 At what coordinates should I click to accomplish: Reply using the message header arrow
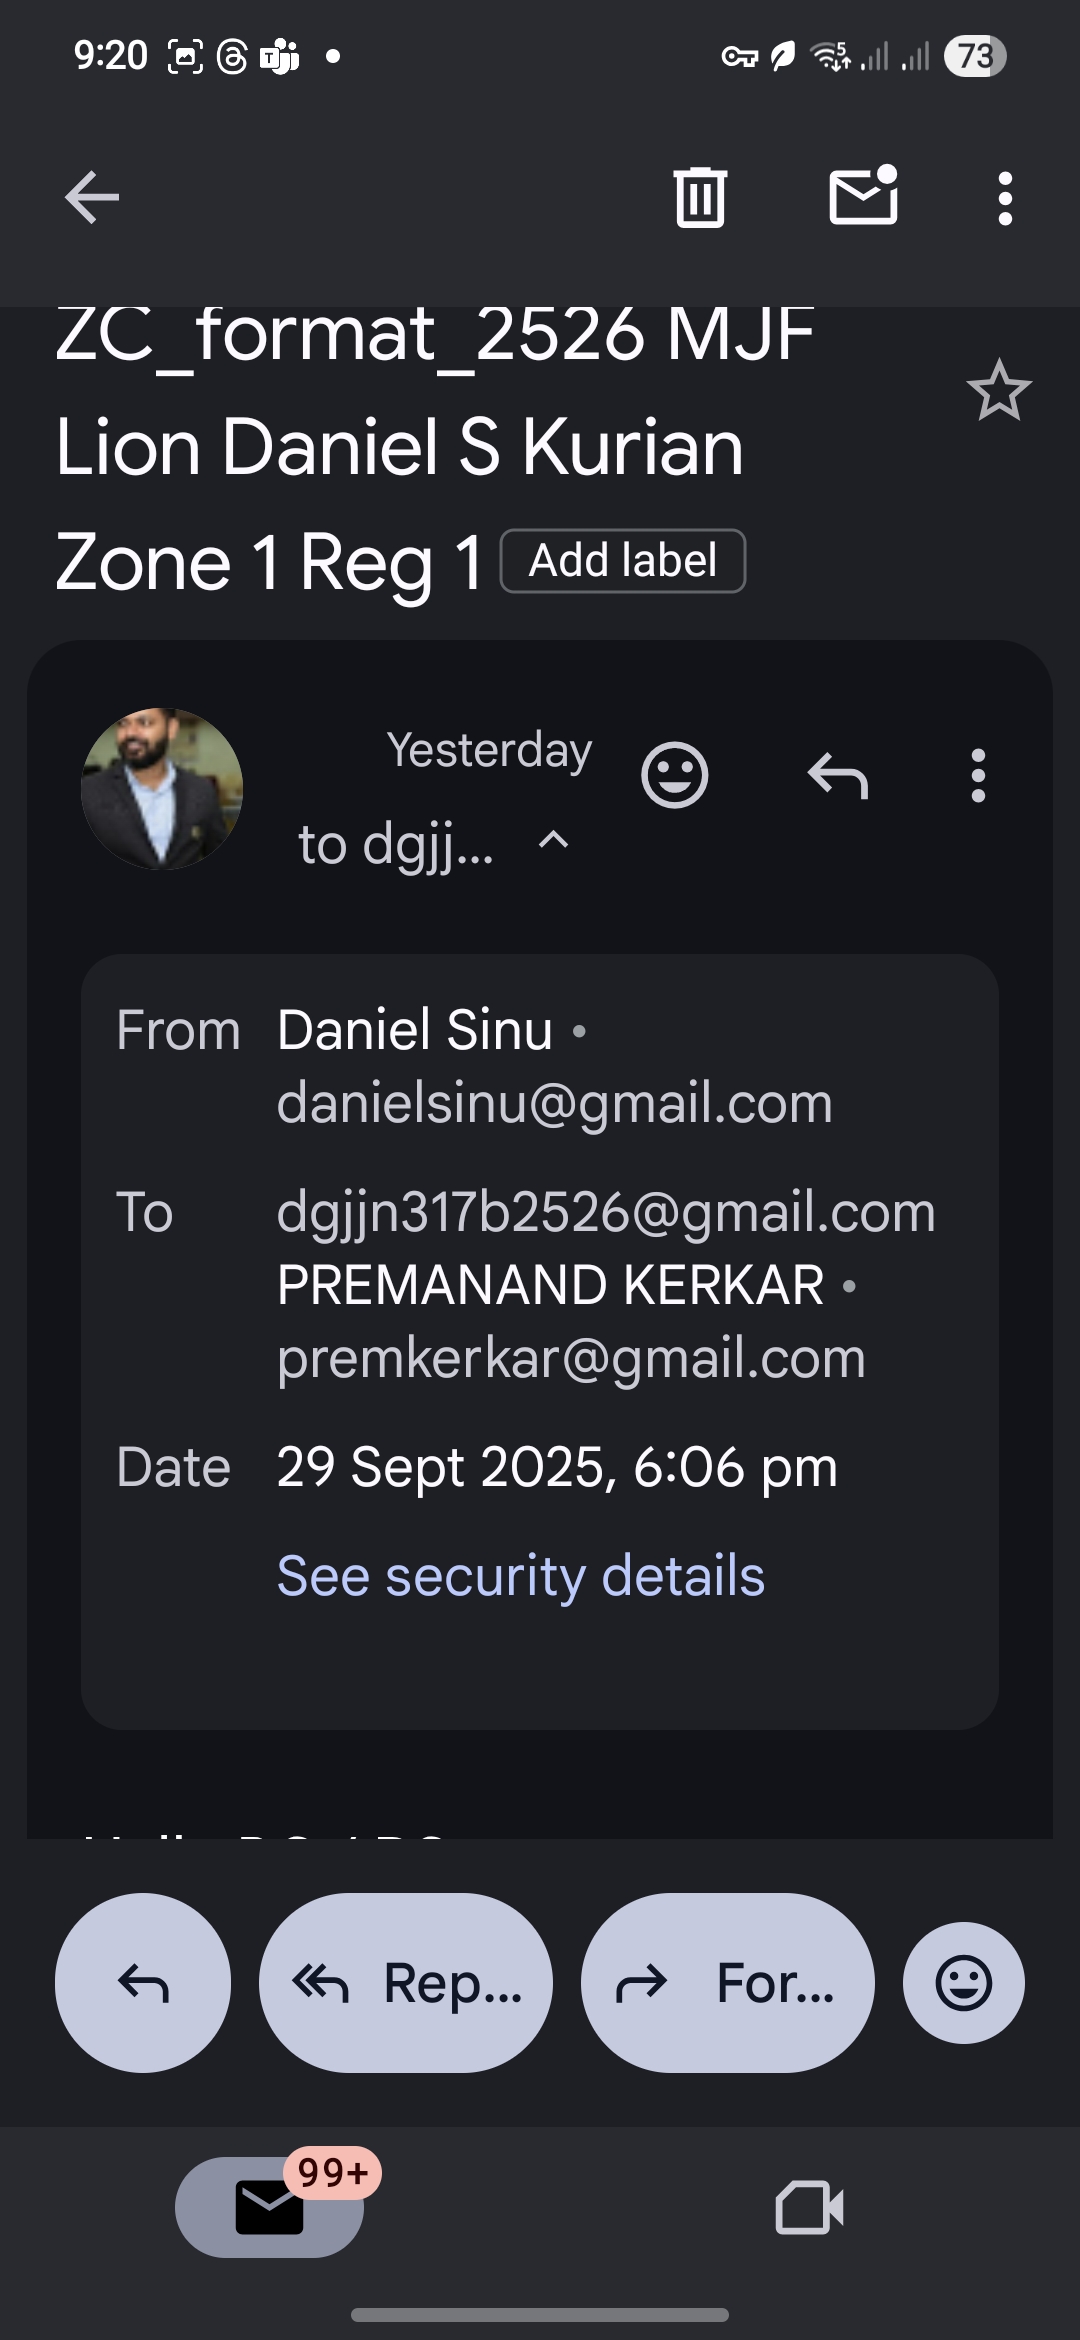(x=838, y=776)
